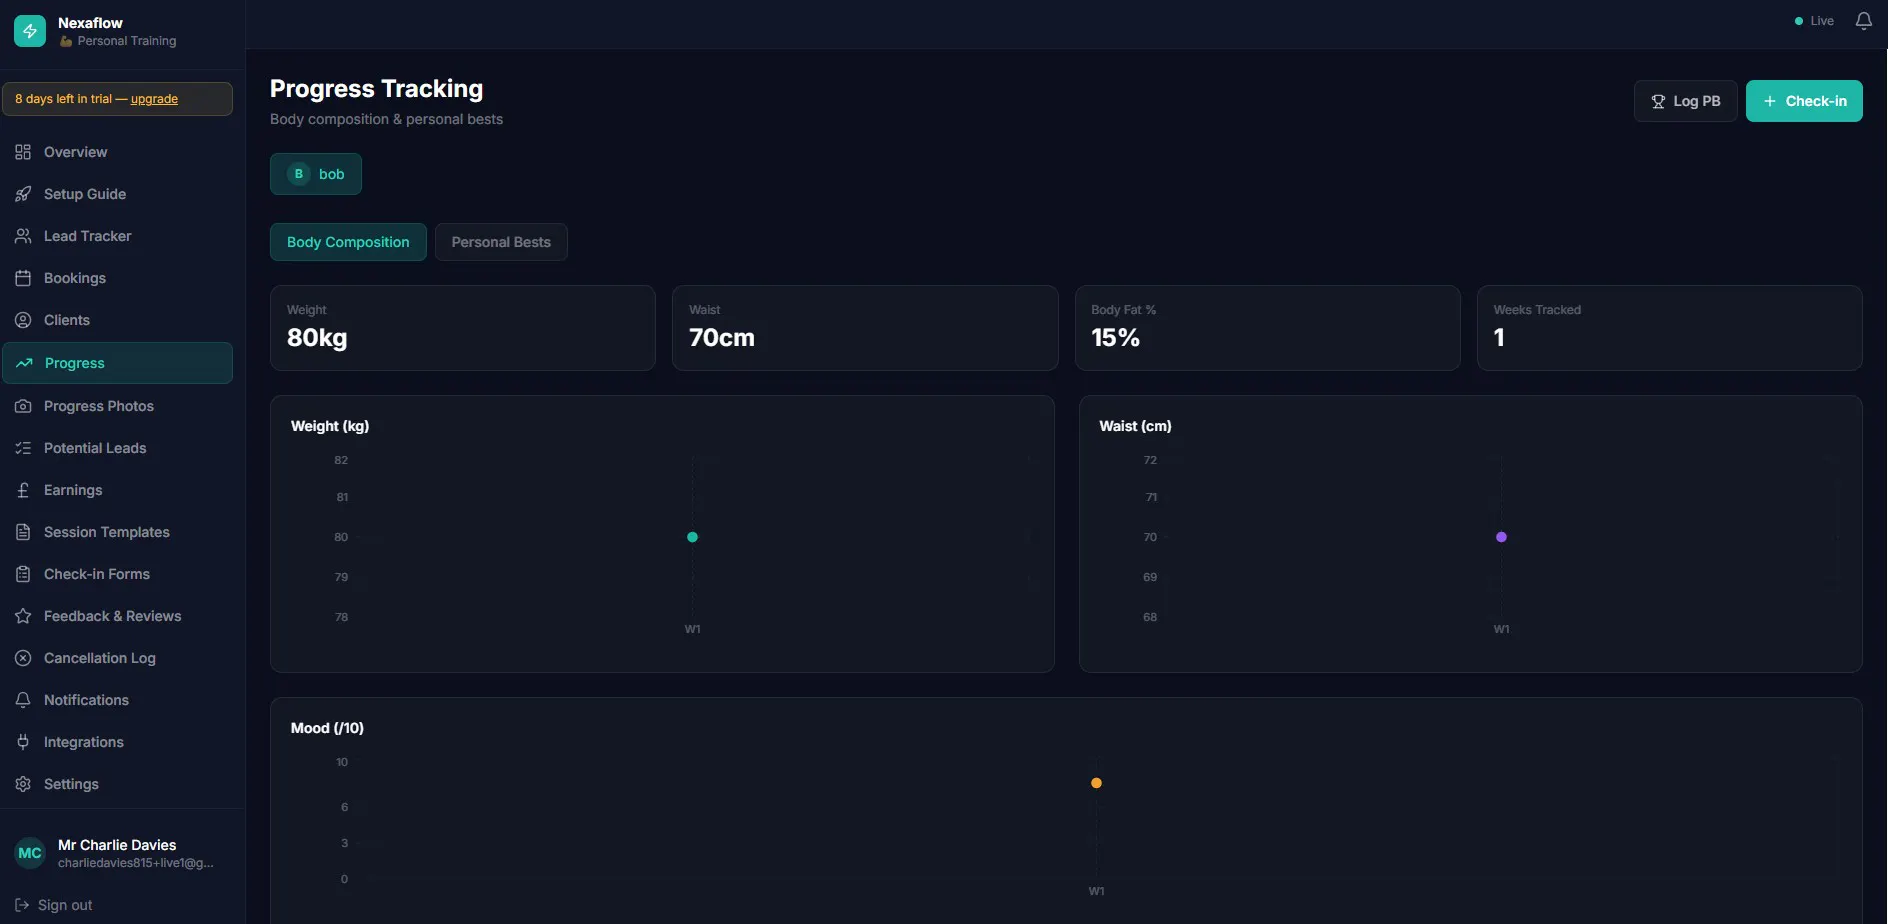Click 'Body composition & personal bests' subtitle

(x=386, y=119)
